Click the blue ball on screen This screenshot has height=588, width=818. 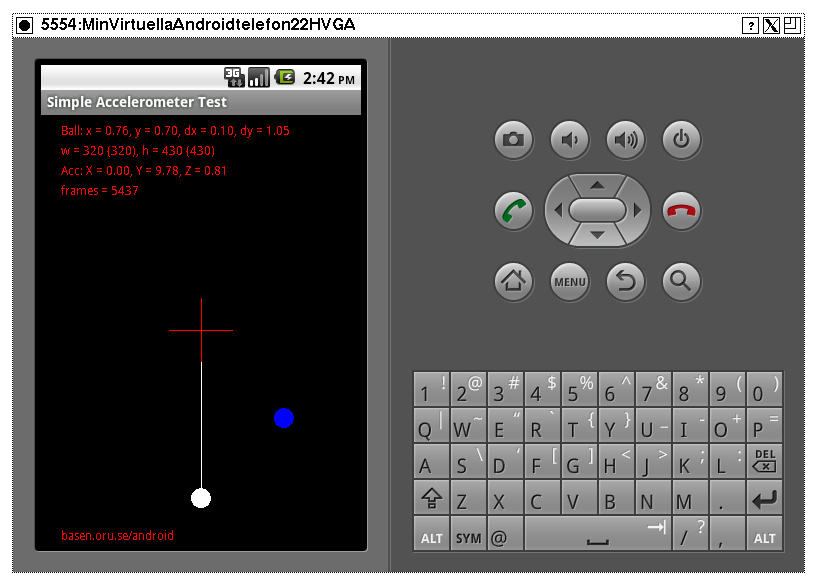284,418
